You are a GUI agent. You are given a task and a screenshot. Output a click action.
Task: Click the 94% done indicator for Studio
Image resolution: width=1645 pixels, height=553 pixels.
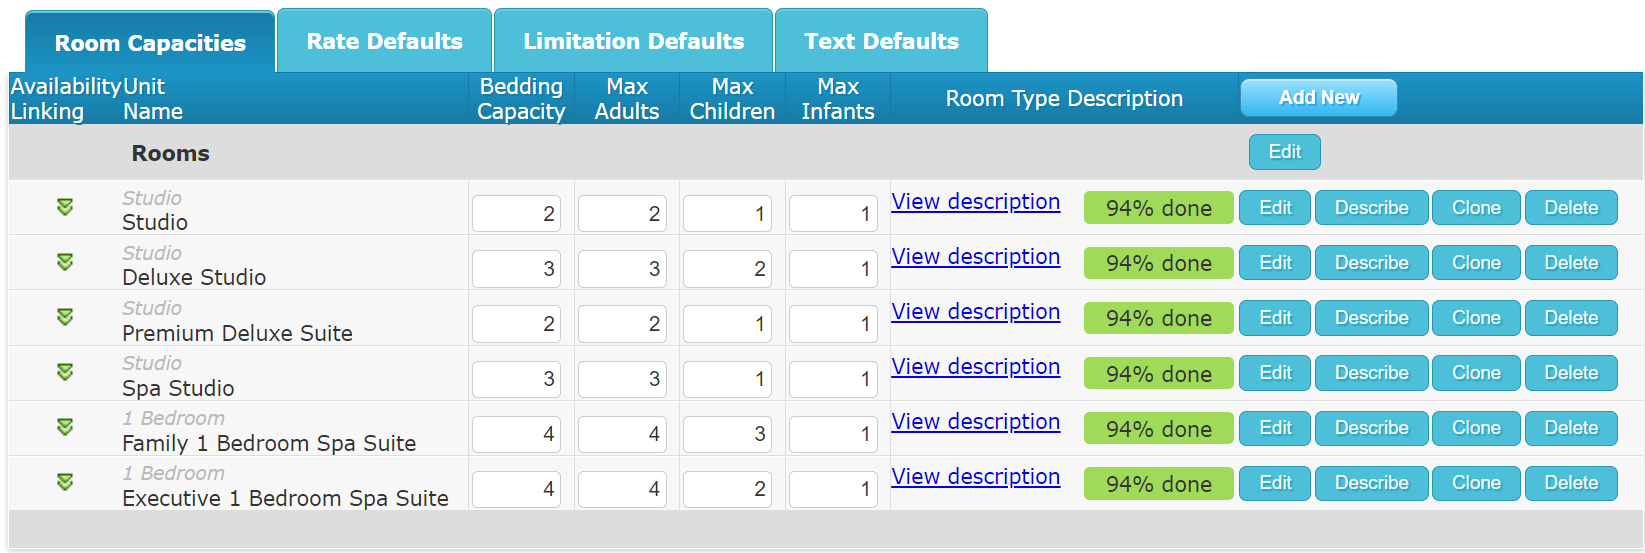[x=1159, y=208]
